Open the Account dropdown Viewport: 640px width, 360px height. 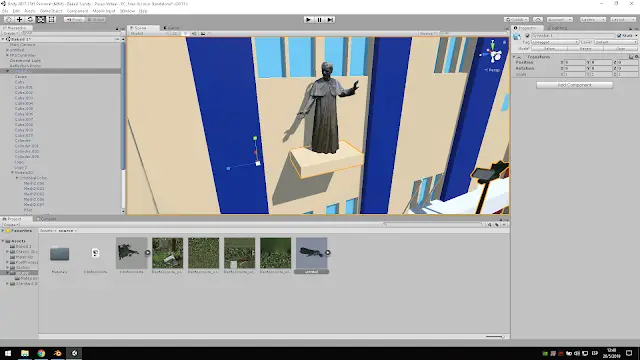click(x=560, y=20)
